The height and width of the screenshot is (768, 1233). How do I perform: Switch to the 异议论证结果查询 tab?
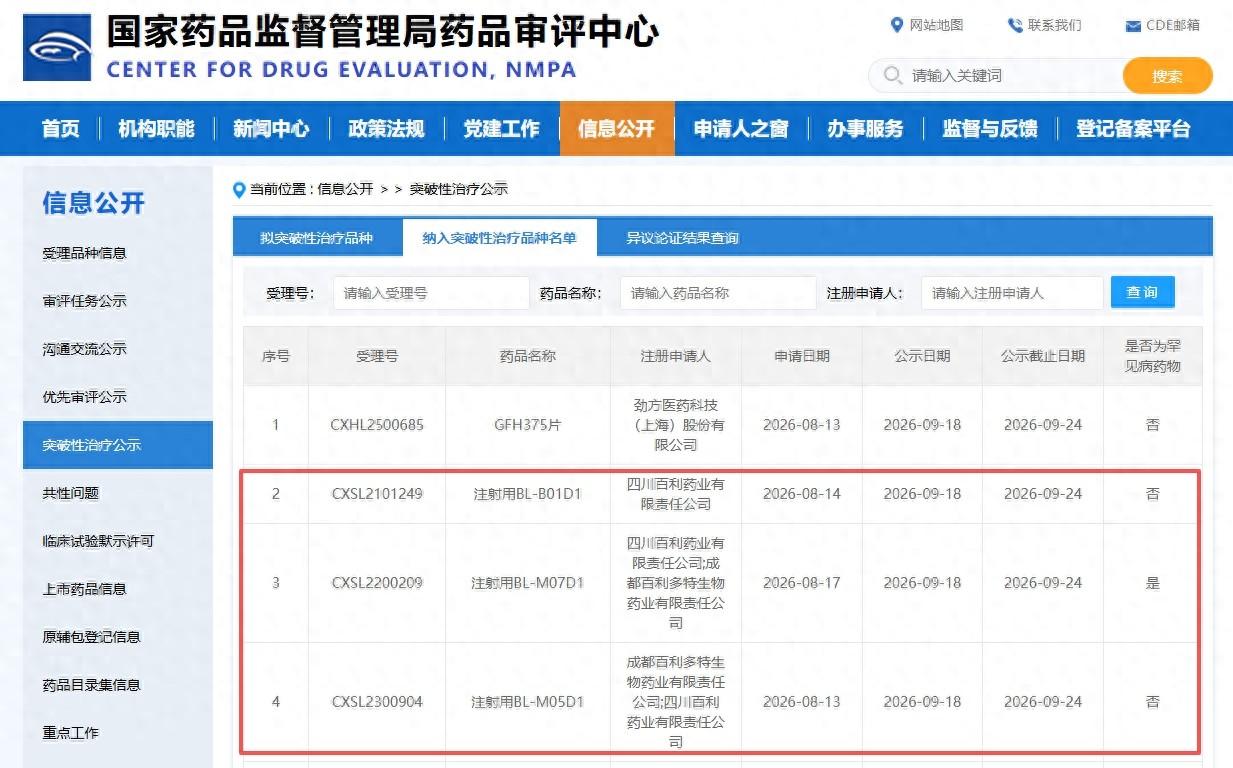pyautogui.click(x=683, y=238)
